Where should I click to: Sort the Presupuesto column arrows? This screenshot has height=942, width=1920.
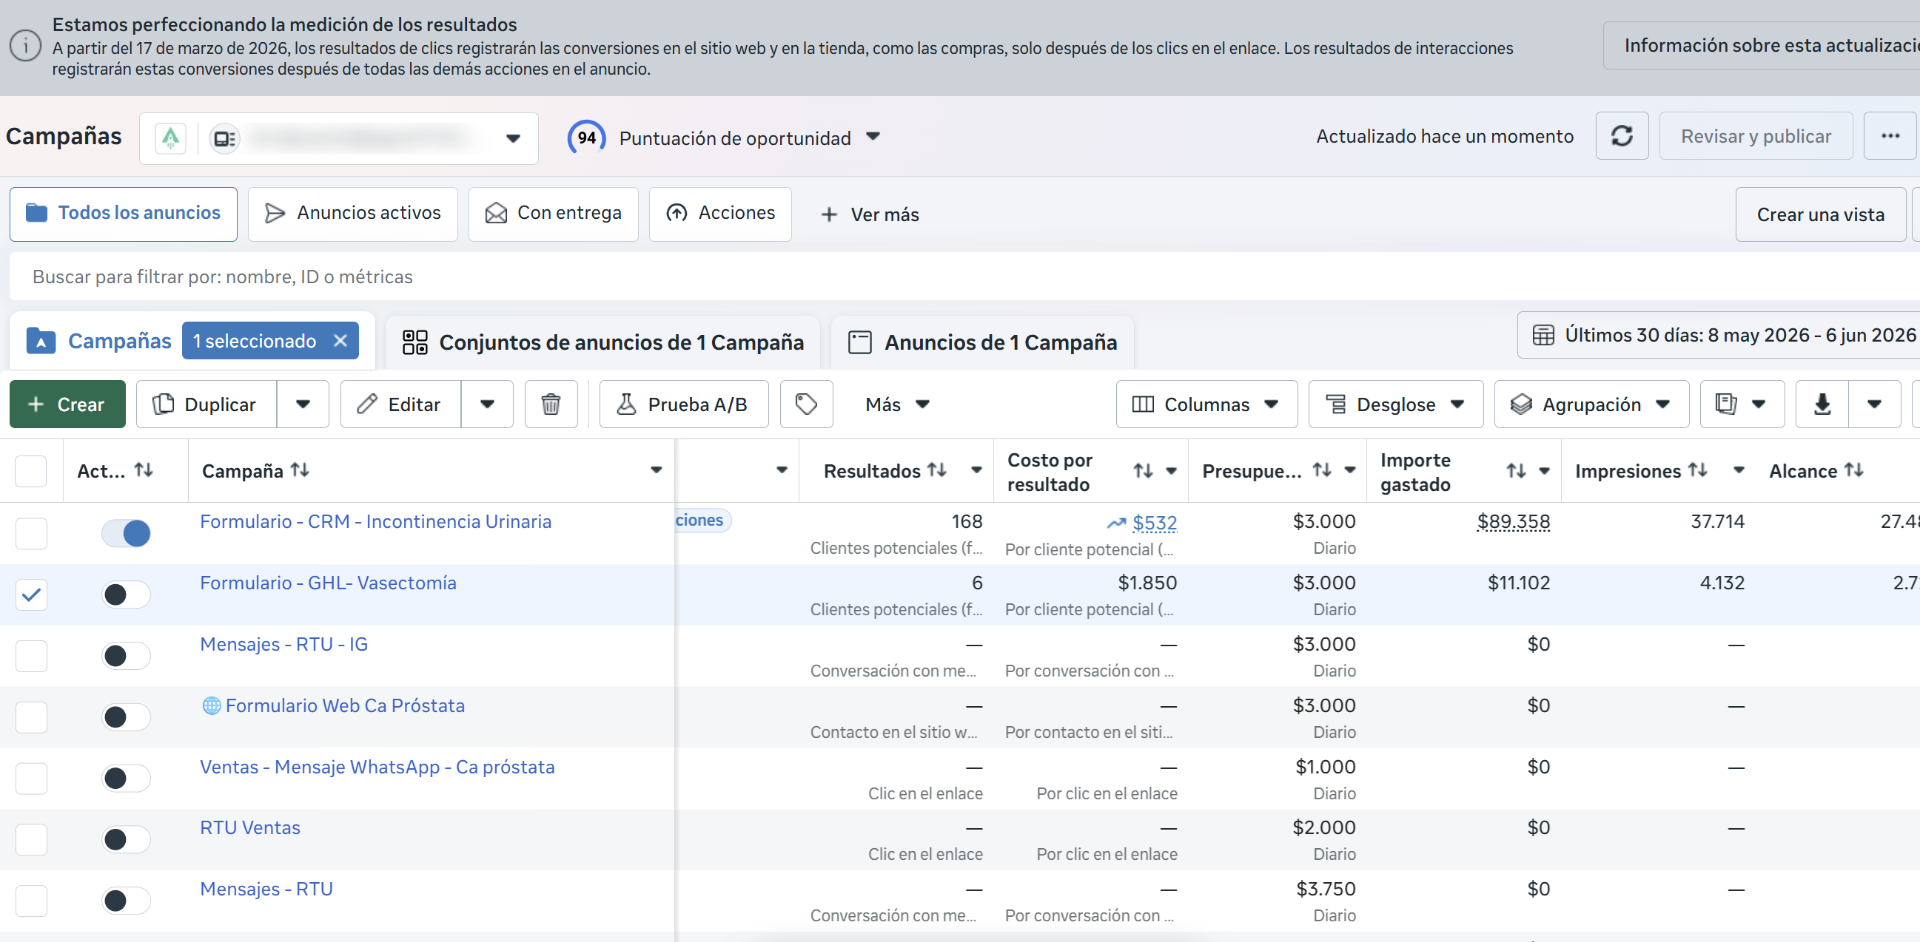tap(1322, 470)
